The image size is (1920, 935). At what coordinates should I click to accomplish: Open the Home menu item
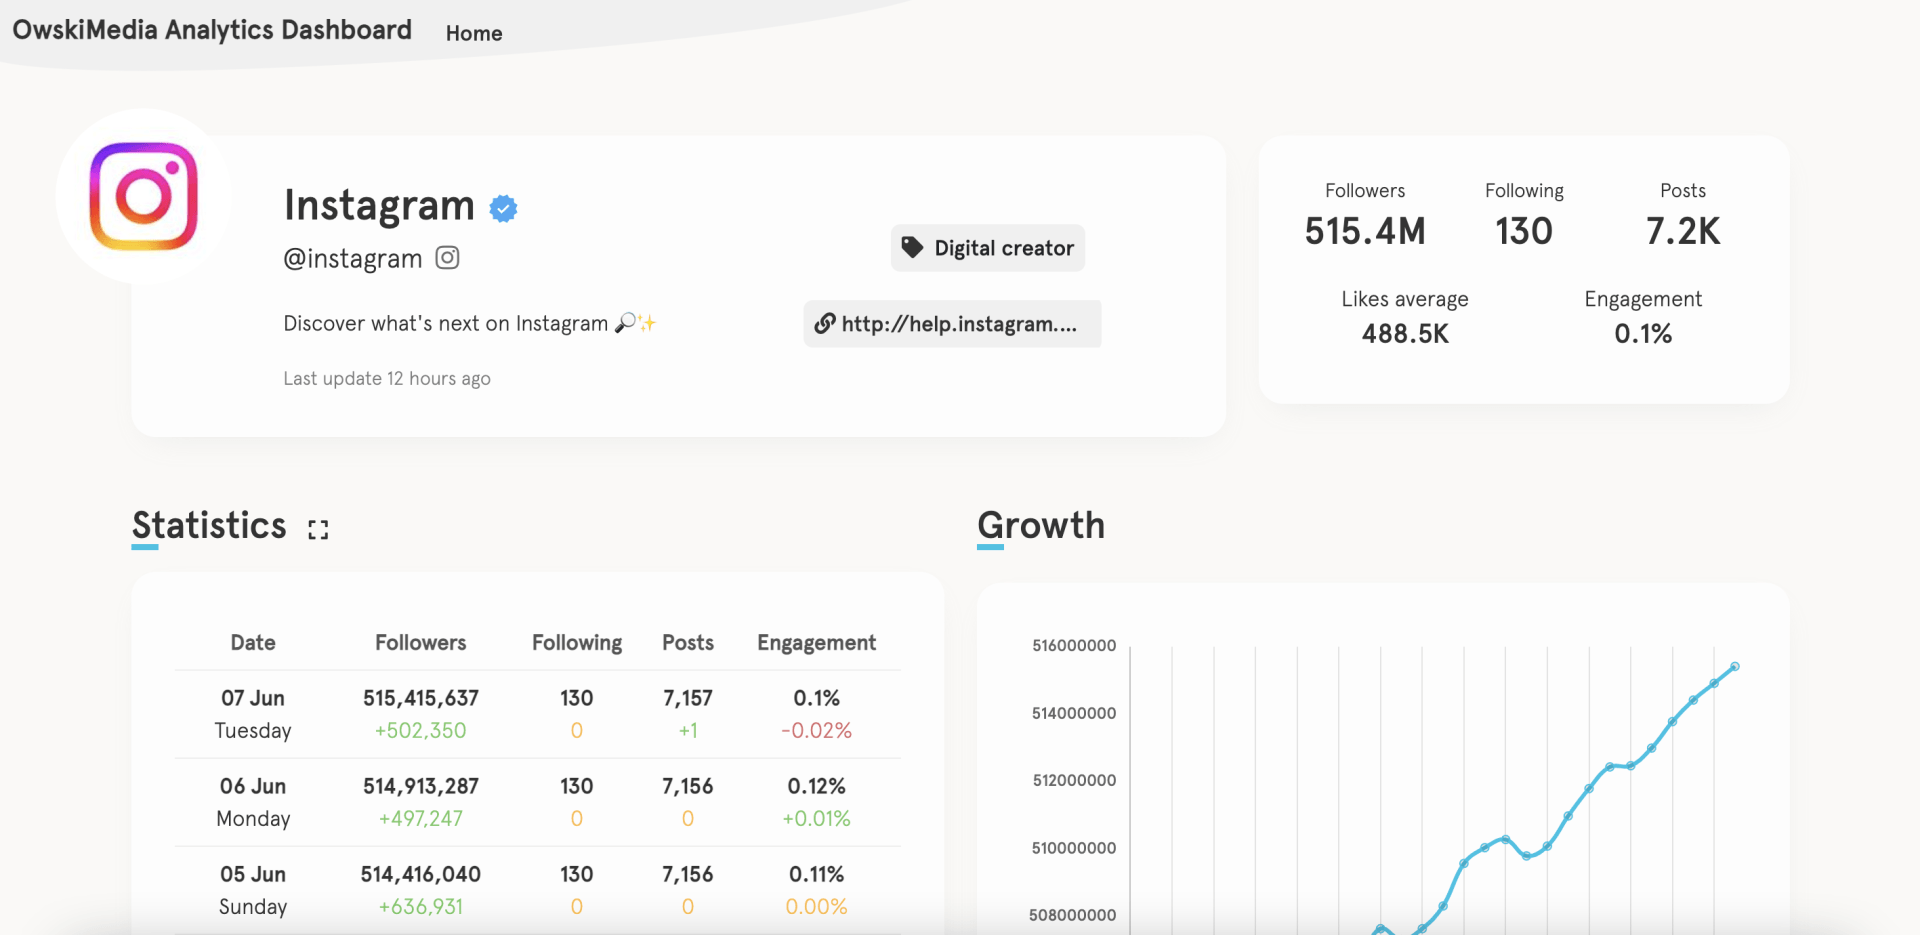474,33
